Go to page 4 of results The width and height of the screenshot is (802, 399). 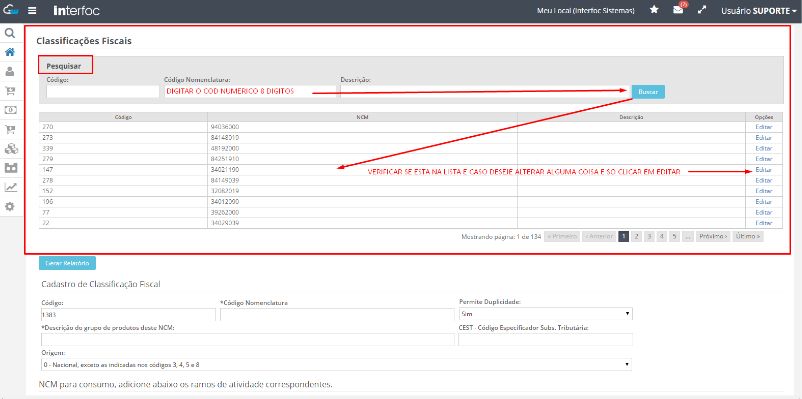[662, 236]
